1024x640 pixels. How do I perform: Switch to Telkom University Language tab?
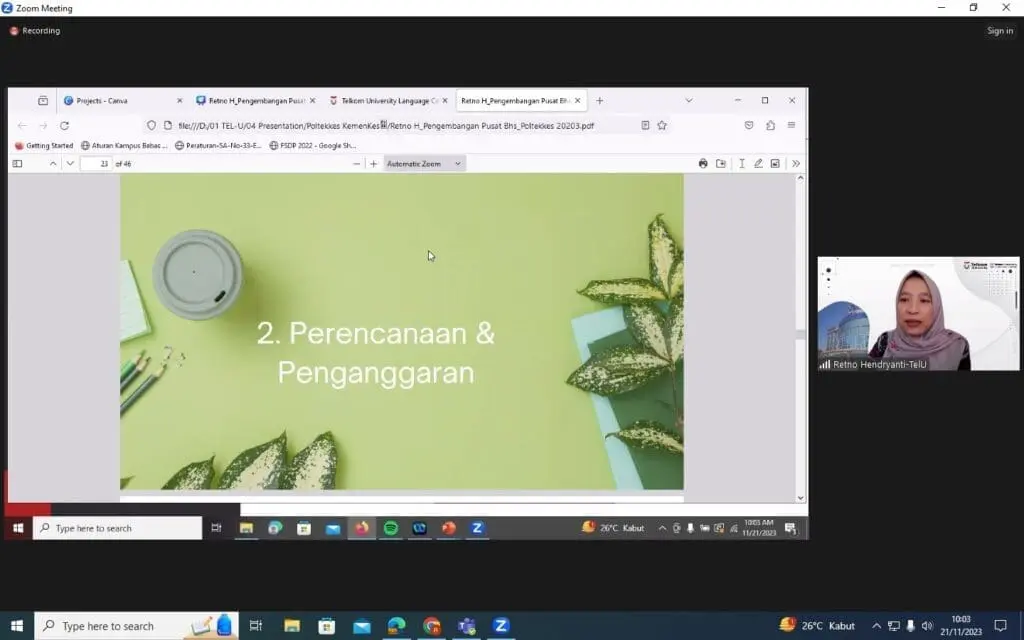(385, 101)
